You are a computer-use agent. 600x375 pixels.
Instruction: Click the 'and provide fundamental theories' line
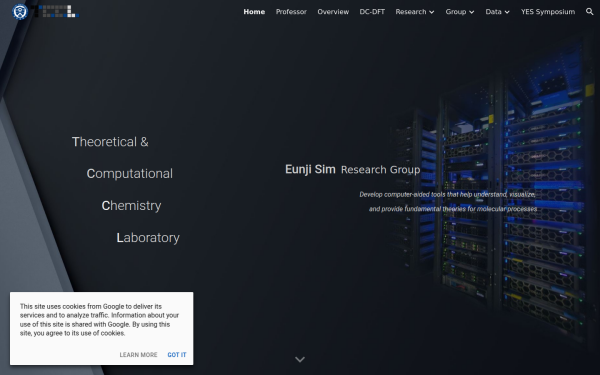coord(453,209)
